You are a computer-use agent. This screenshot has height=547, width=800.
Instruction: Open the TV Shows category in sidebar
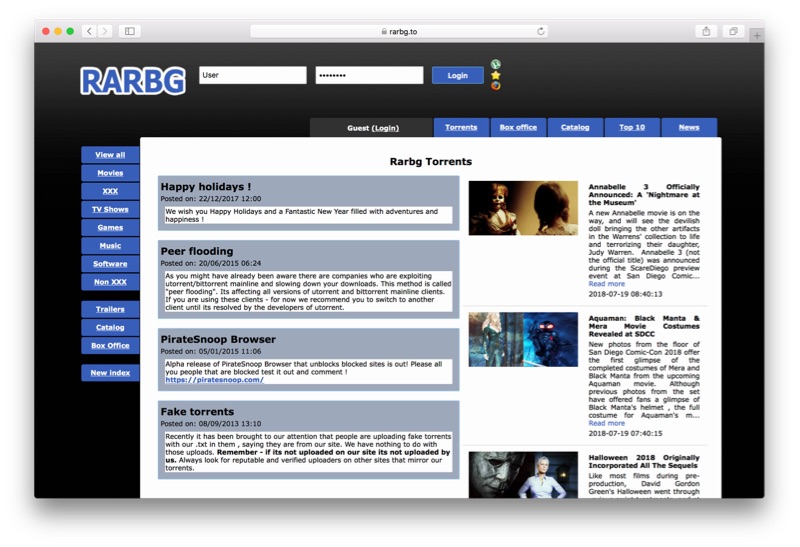[x=110, y=210]
